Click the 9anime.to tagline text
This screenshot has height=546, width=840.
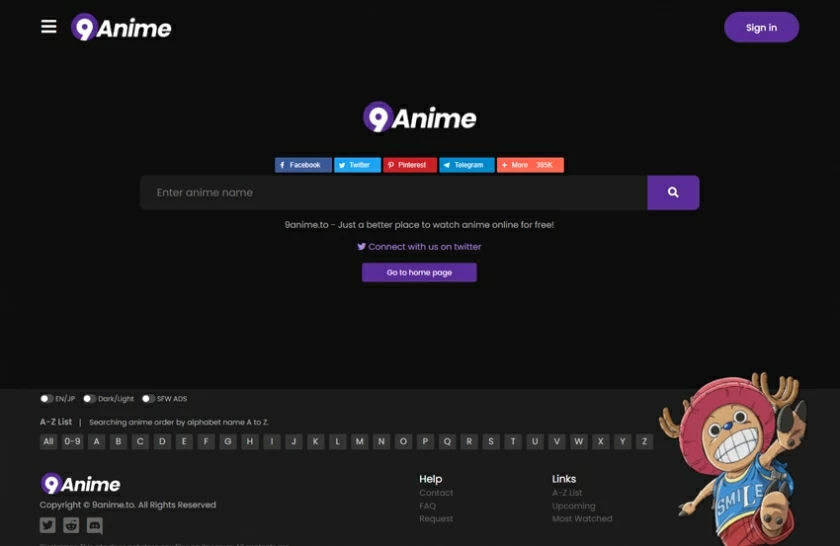point(419,225)
